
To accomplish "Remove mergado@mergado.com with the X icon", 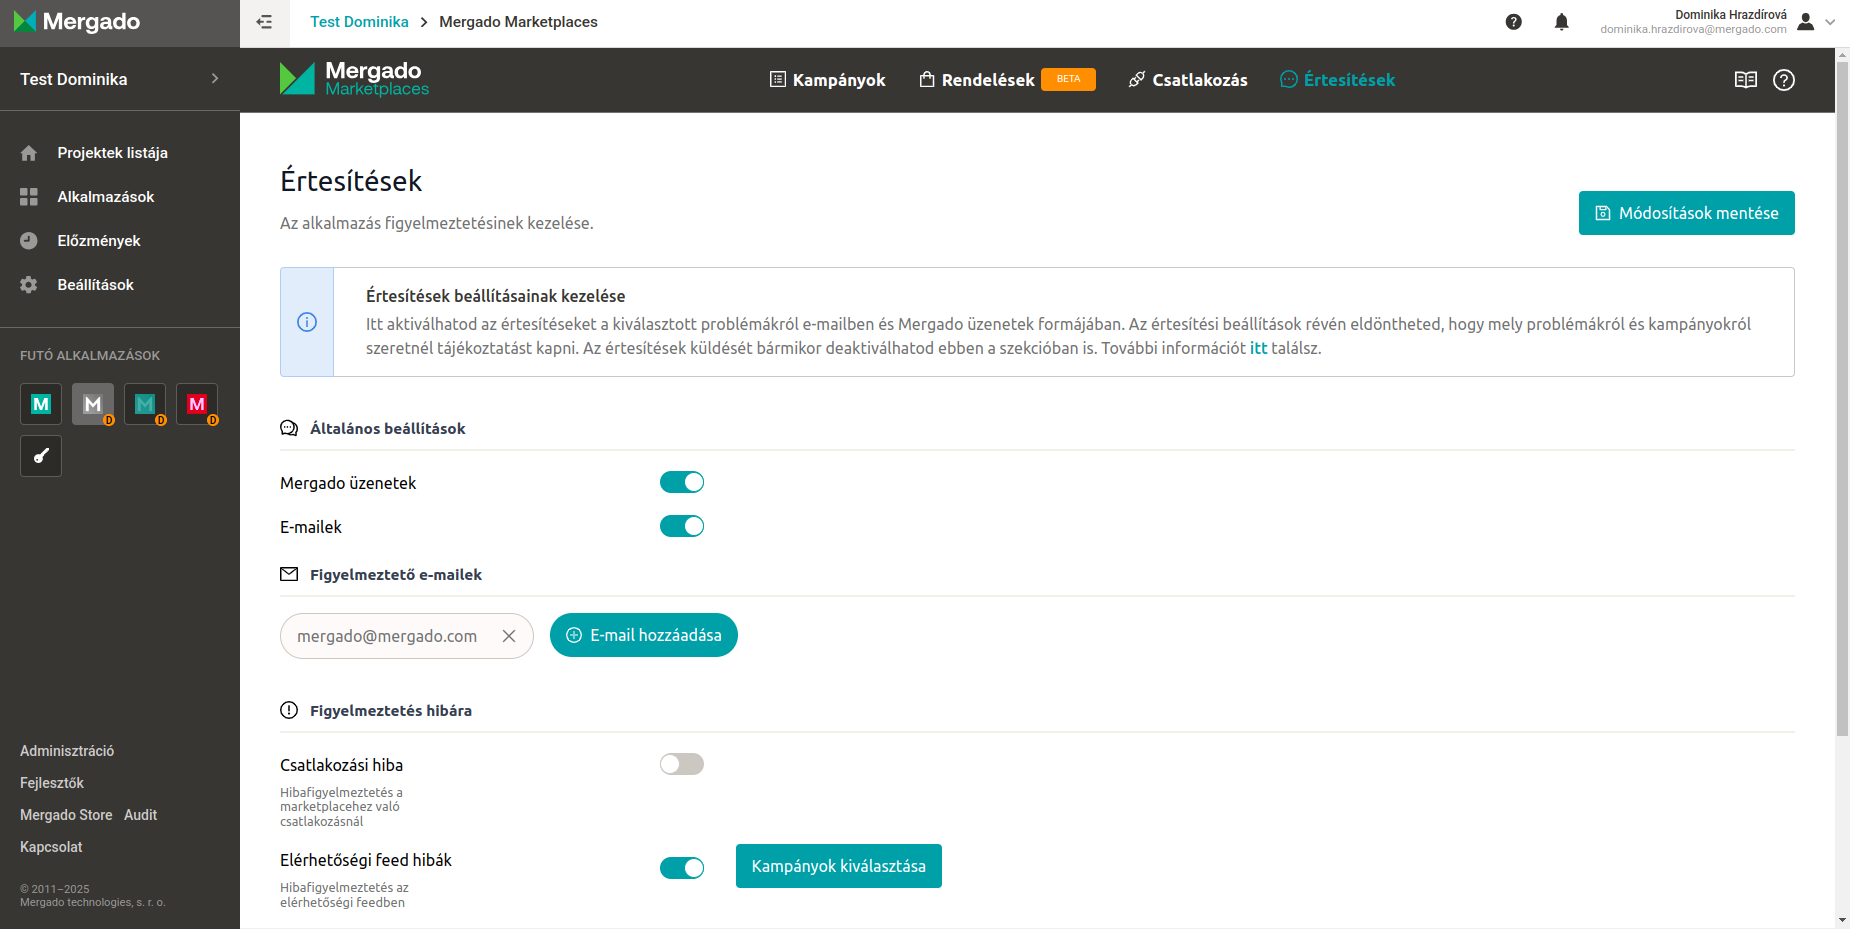I will (x=509, y=636).
